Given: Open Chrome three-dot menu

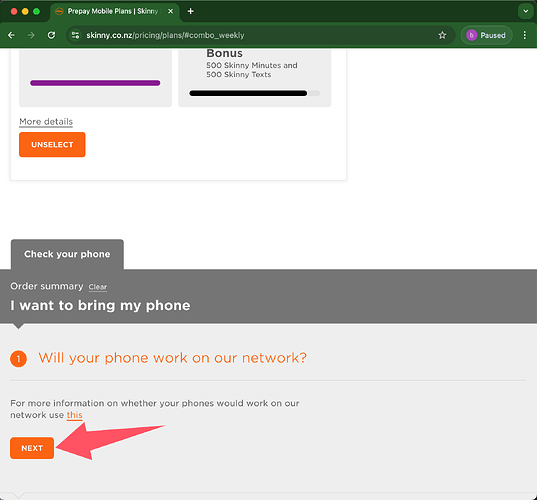Looking at the screenshot, I should click(525, 35).
